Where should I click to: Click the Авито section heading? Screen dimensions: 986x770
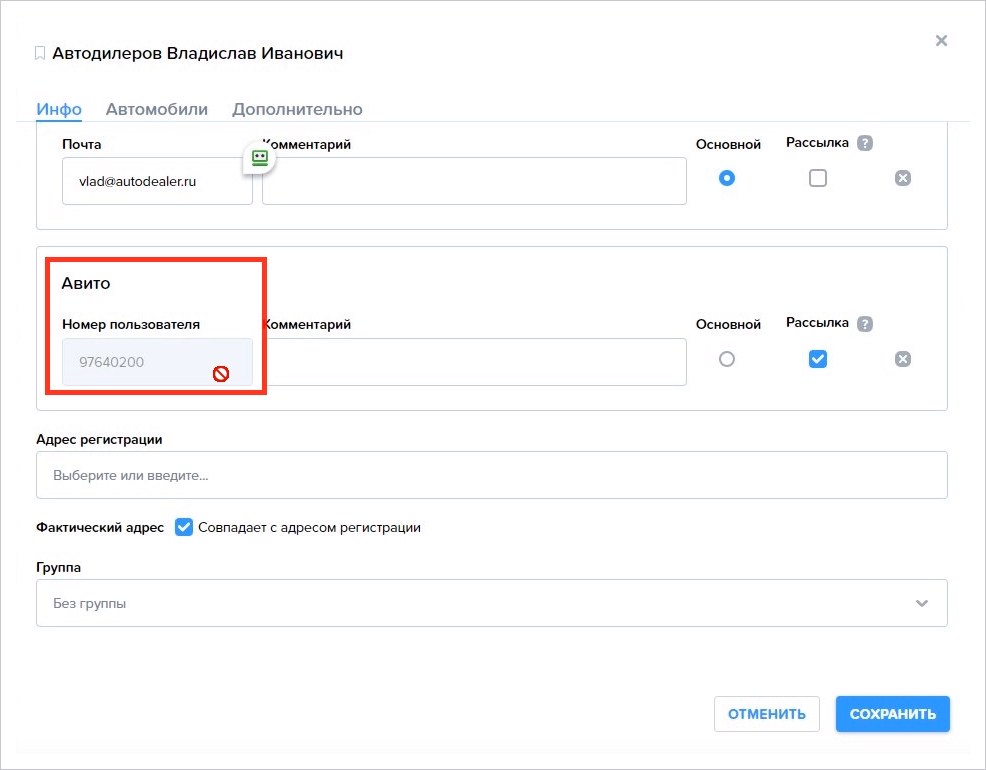click(x=86, y=283)
